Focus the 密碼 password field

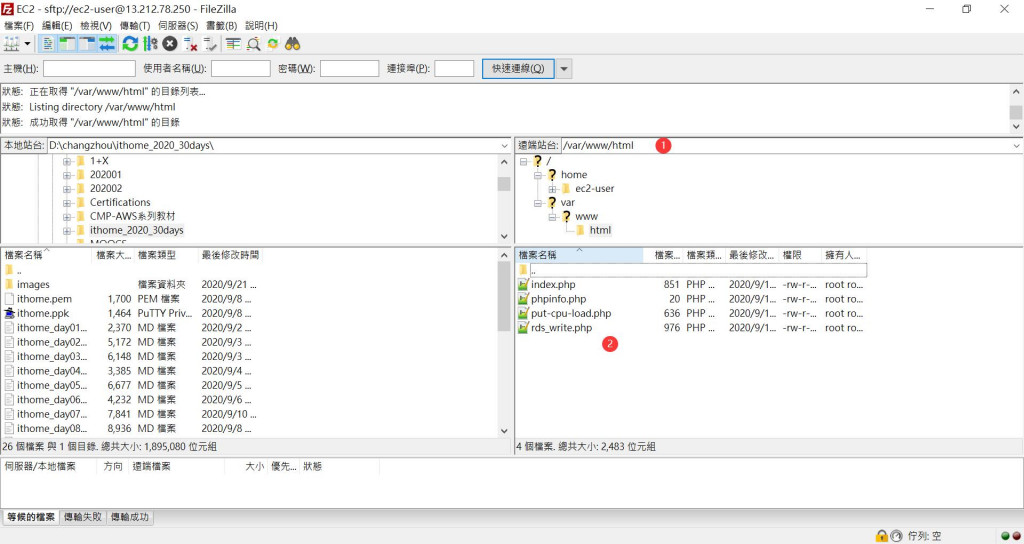(349, 69)
